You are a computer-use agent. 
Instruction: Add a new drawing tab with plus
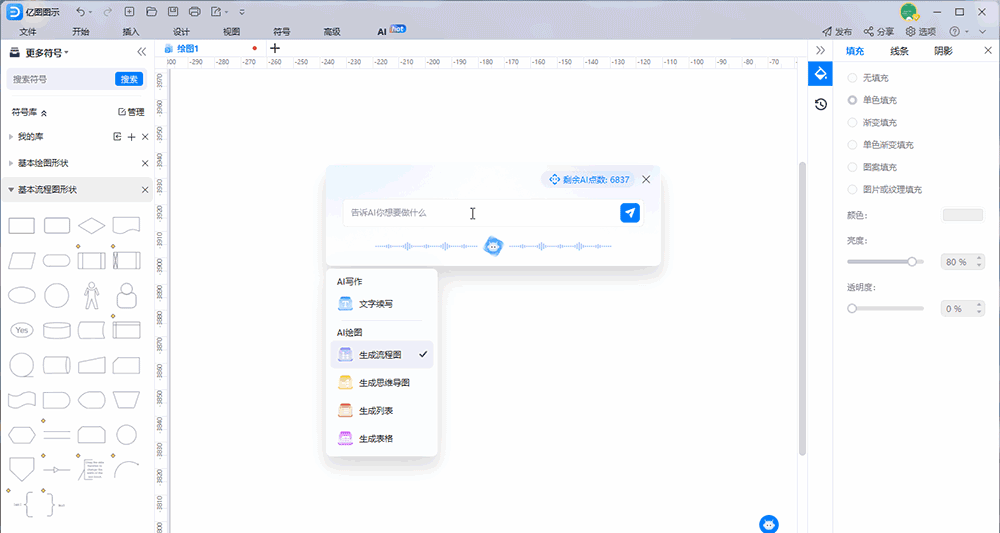point(275,48)
